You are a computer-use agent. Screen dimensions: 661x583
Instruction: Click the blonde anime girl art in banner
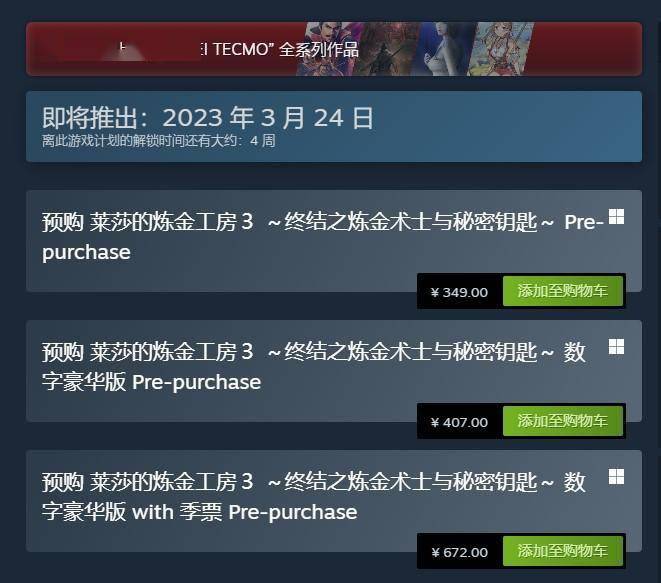tap(500, 49)
